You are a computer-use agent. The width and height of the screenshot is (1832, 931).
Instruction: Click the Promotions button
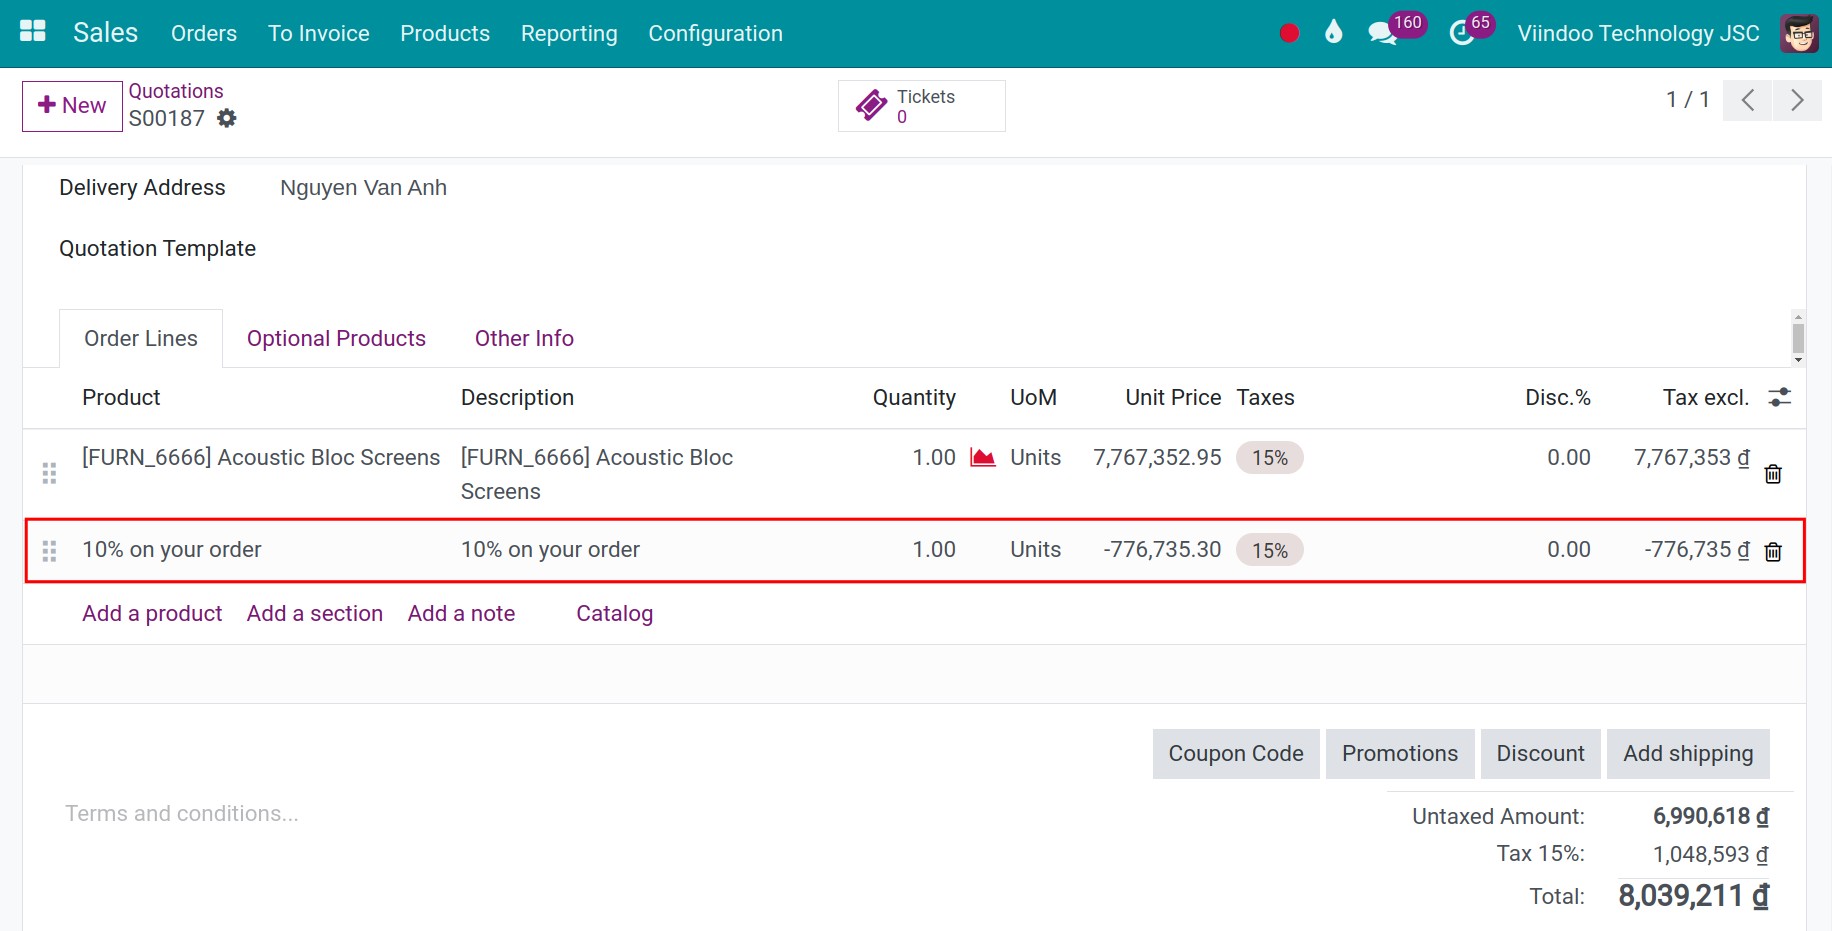pos(1400,753)
